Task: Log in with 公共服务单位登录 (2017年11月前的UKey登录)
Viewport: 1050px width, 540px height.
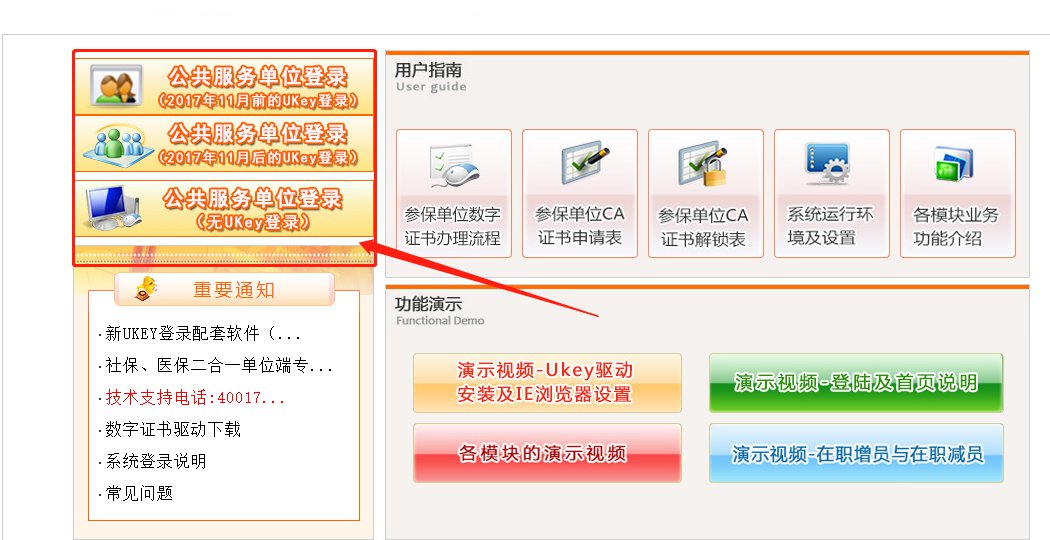Action: (224, 86)
